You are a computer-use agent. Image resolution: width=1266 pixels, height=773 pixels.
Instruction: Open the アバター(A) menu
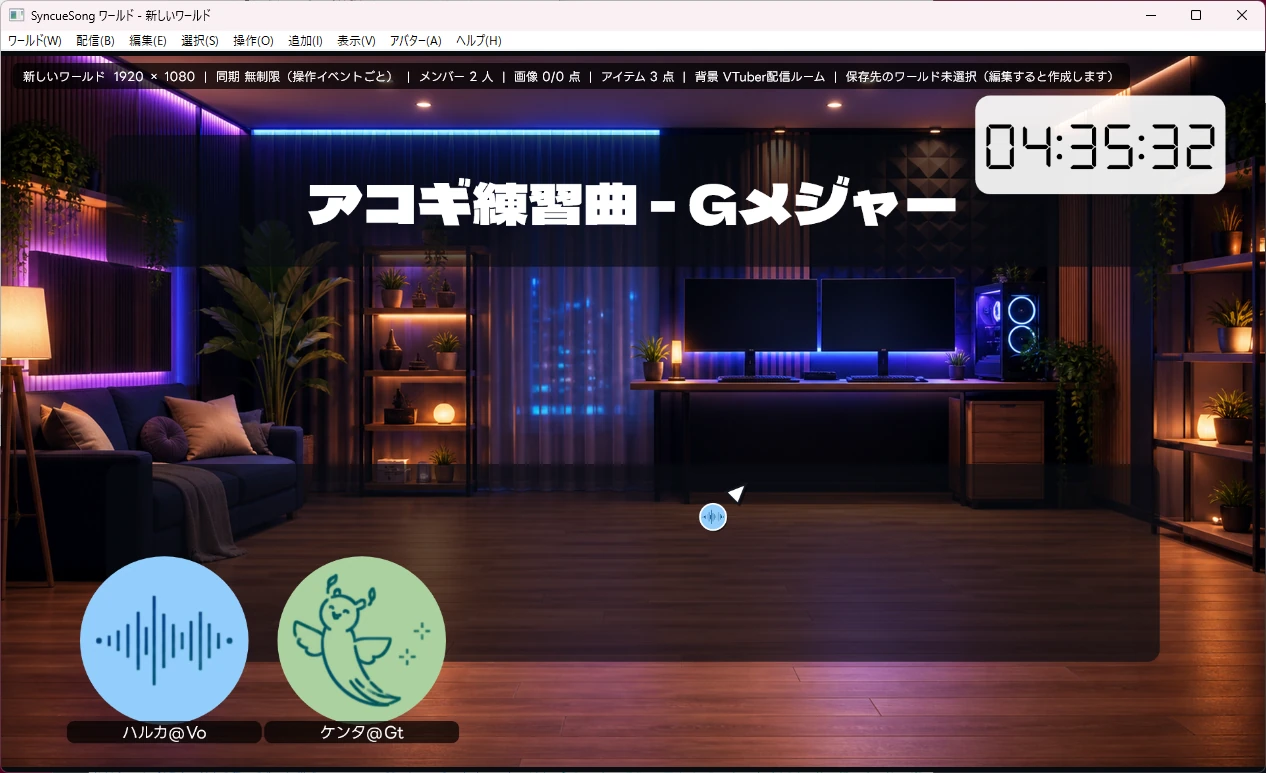point(415,41)
